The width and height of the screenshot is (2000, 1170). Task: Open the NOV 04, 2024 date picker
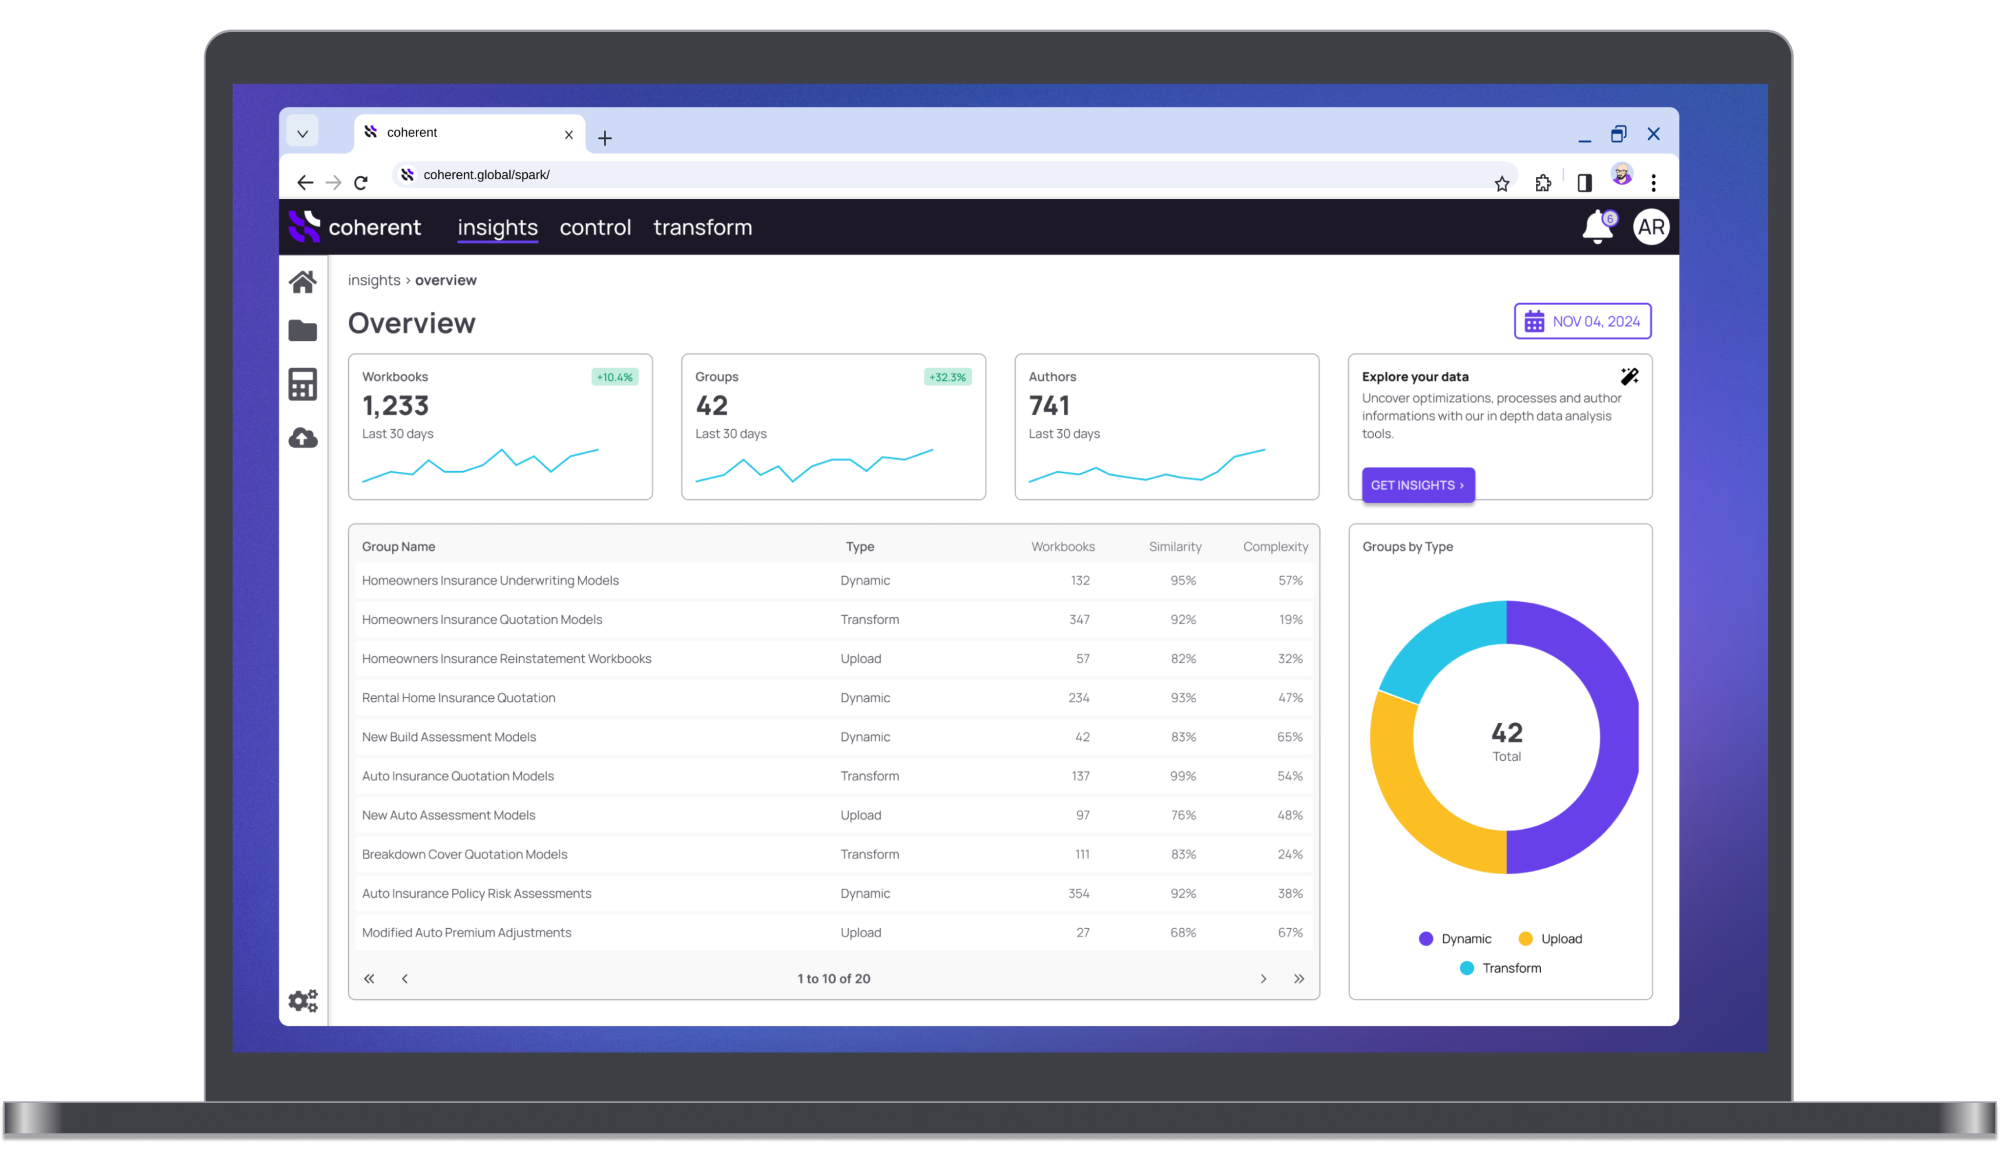(x=1581, y=321)
